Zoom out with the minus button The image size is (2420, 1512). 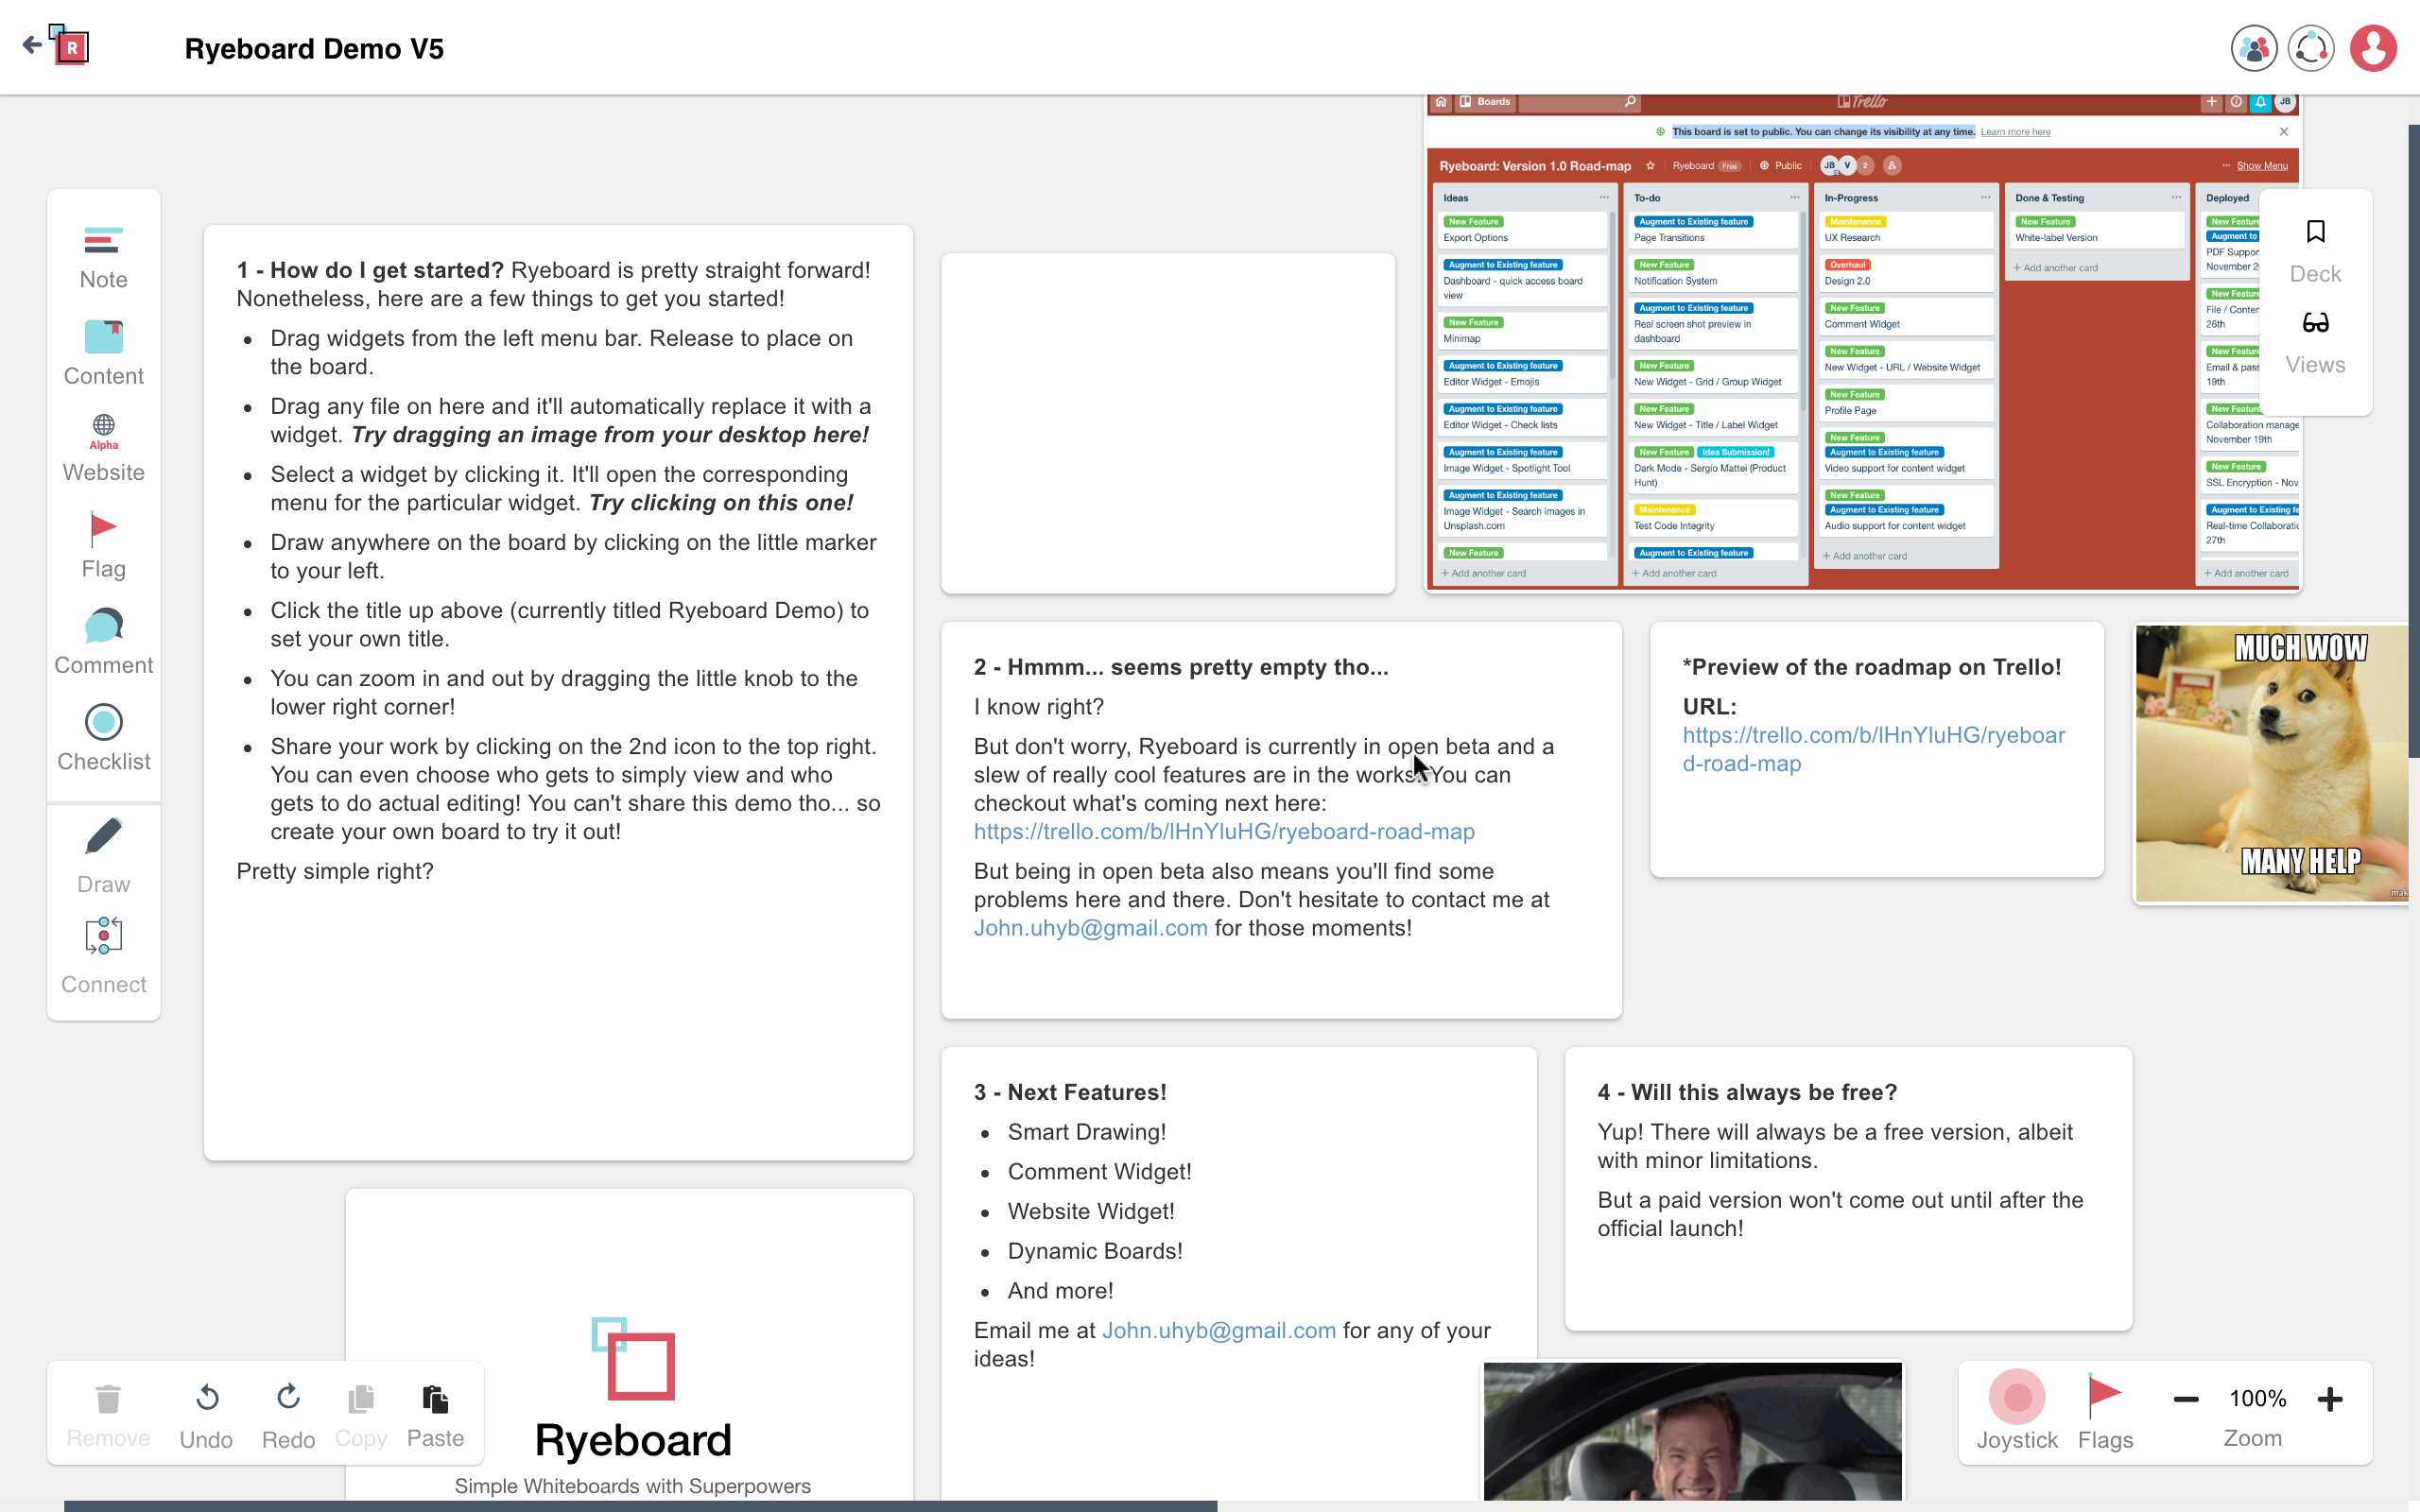coord(2186,1399)
